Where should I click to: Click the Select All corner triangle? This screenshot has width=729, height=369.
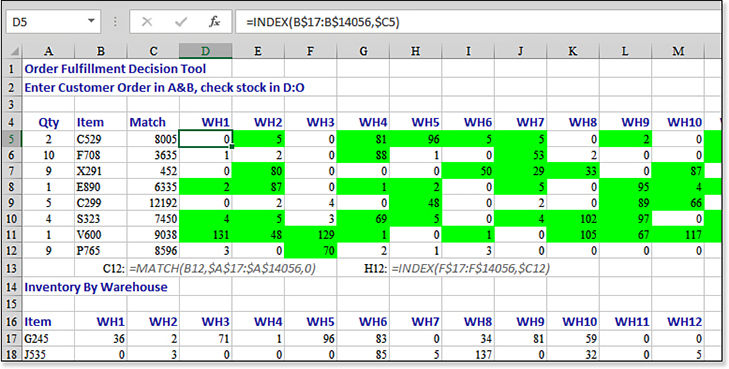pyautogui.click(x=14, y=51)
